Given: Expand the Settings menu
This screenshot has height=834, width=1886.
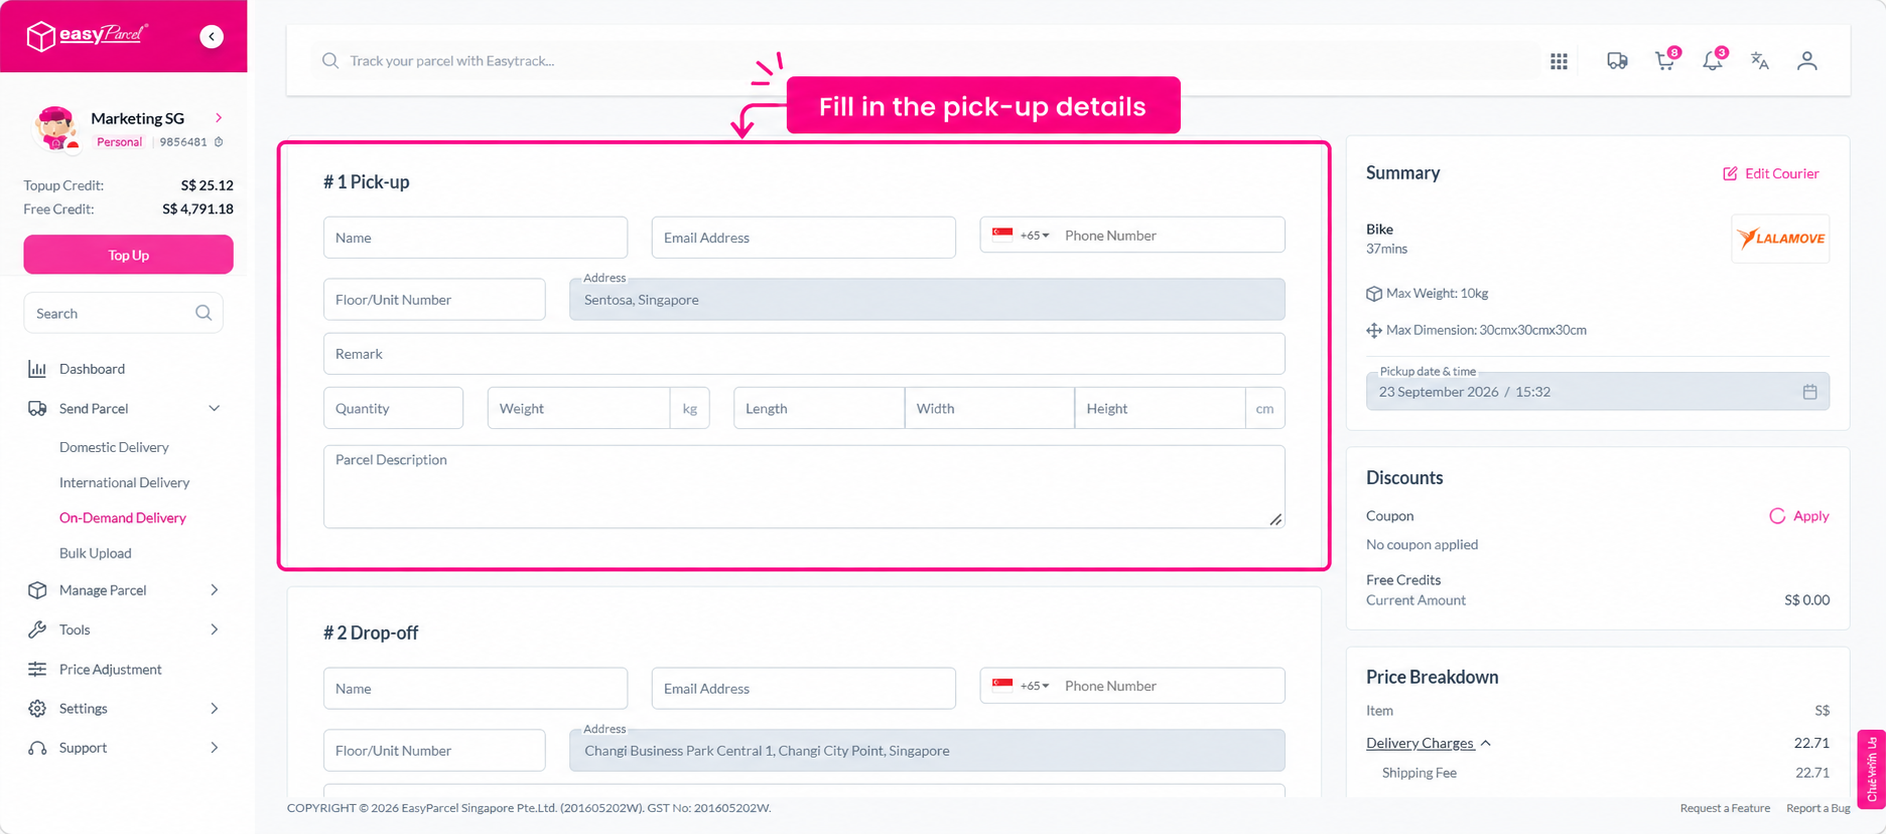Looking at the screenshot, I should pyautogui.click(x=214, y=708).
